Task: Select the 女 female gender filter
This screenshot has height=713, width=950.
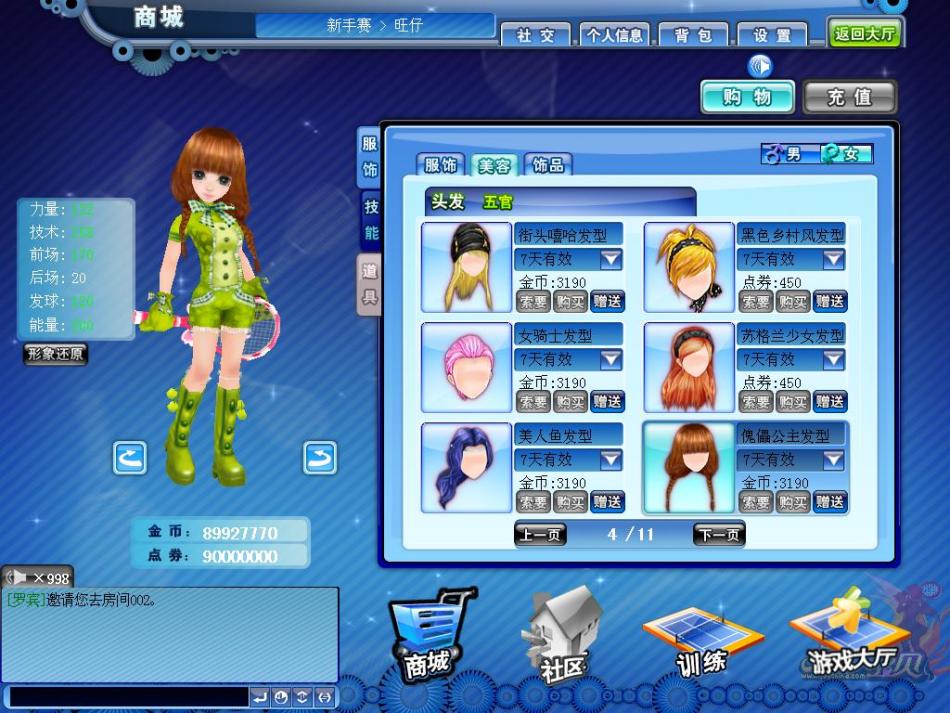Action: point(845,154)
